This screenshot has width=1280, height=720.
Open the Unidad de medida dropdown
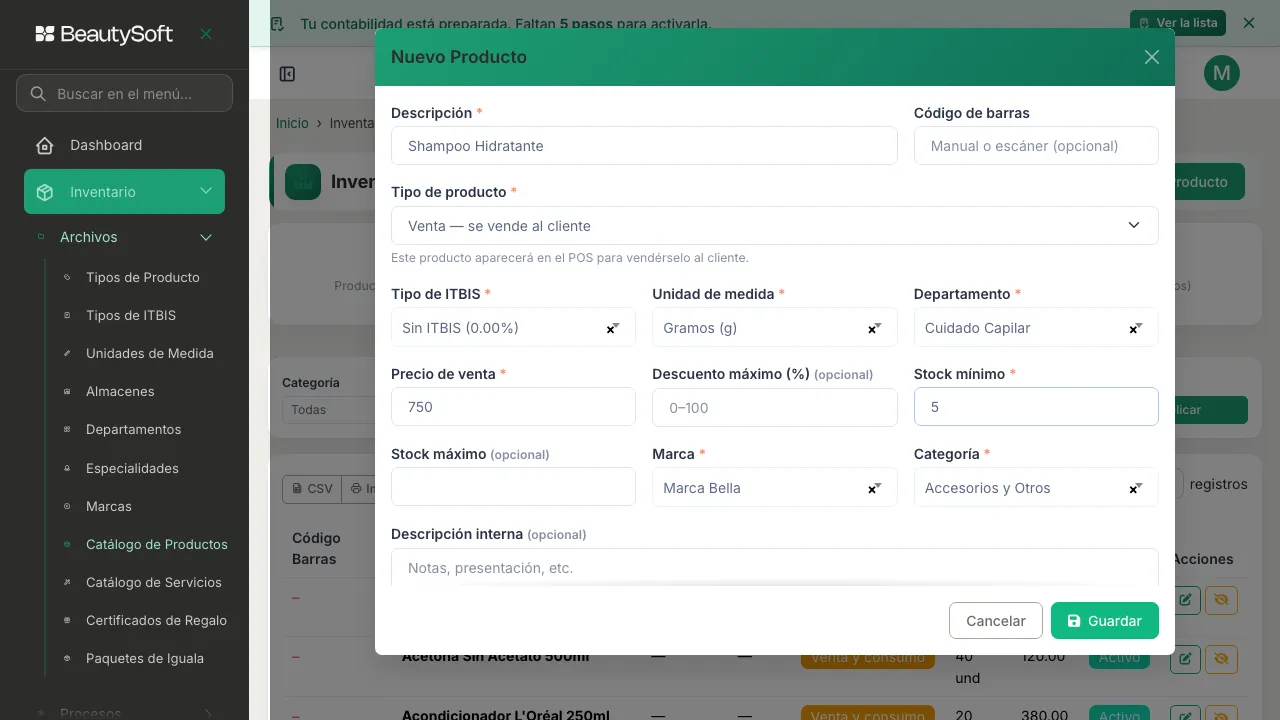point(774,328)
